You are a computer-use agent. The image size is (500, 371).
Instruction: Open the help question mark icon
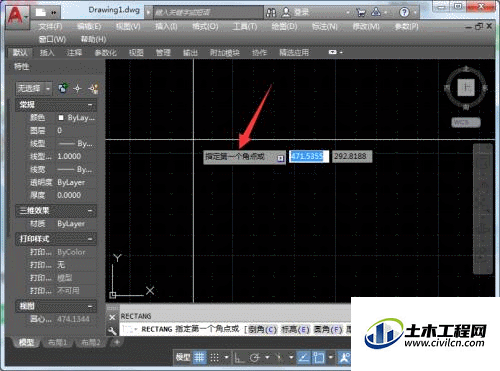(404, 12)
